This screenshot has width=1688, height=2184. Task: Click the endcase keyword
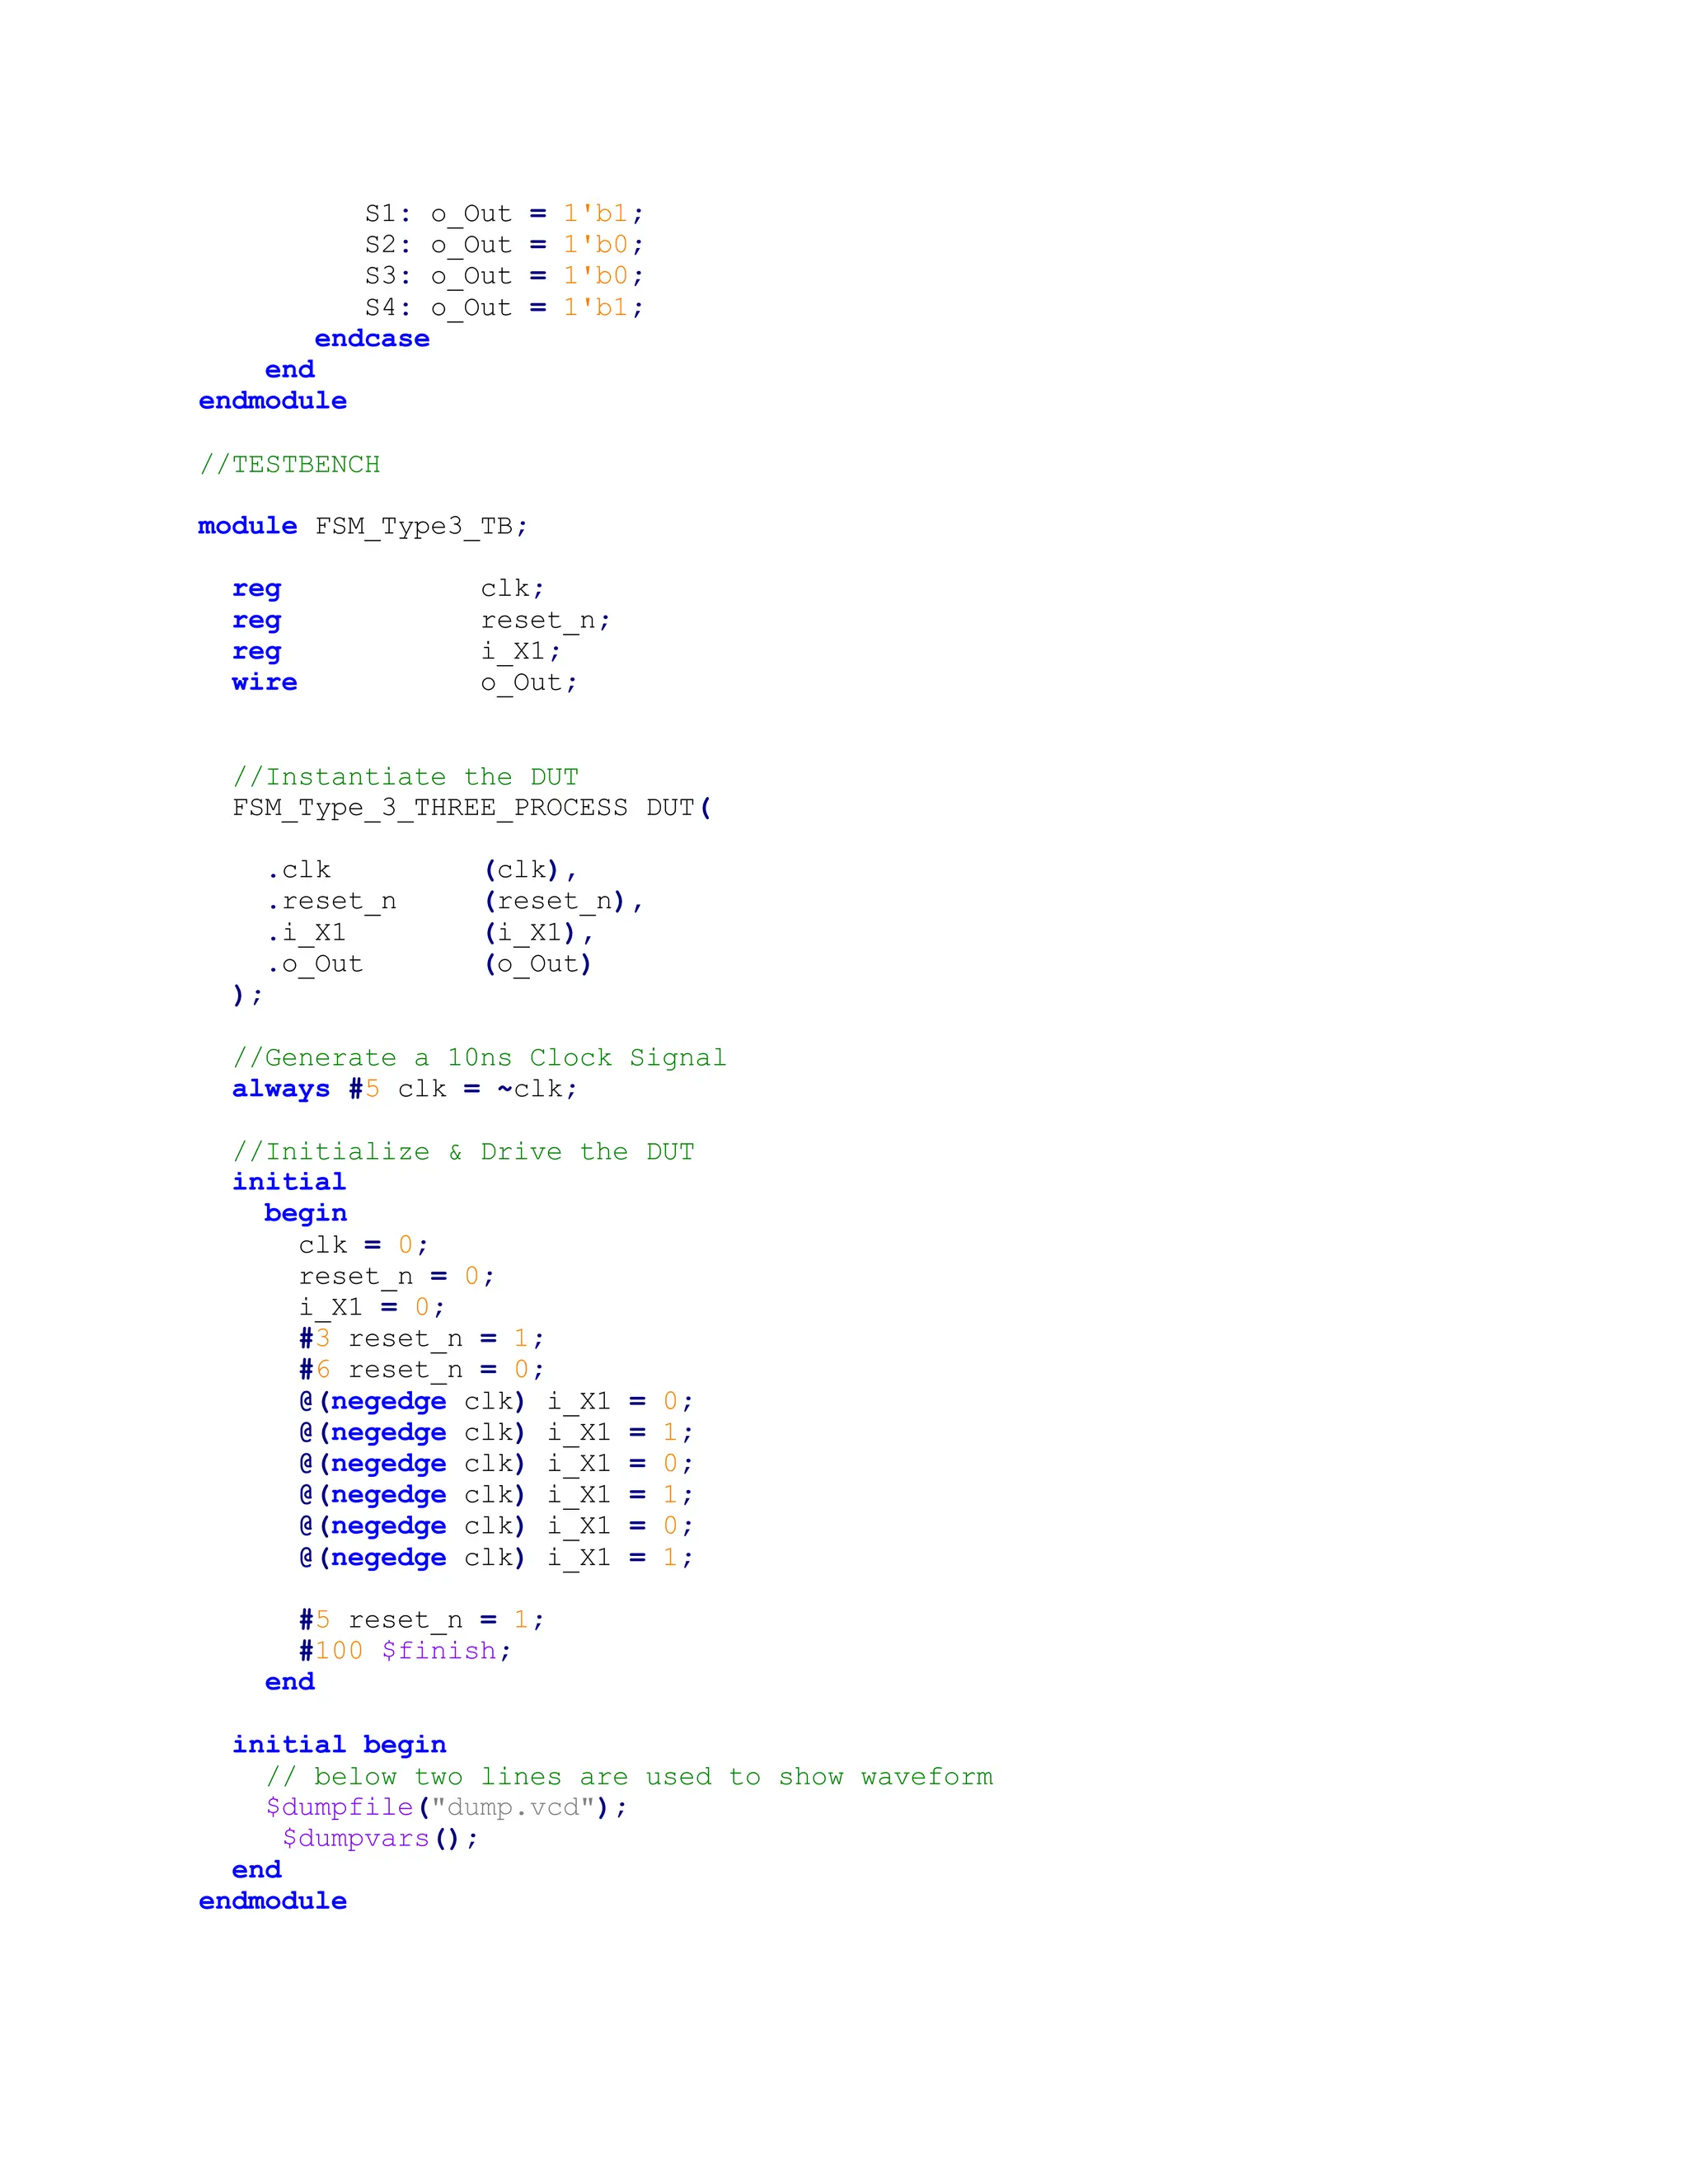371,338
